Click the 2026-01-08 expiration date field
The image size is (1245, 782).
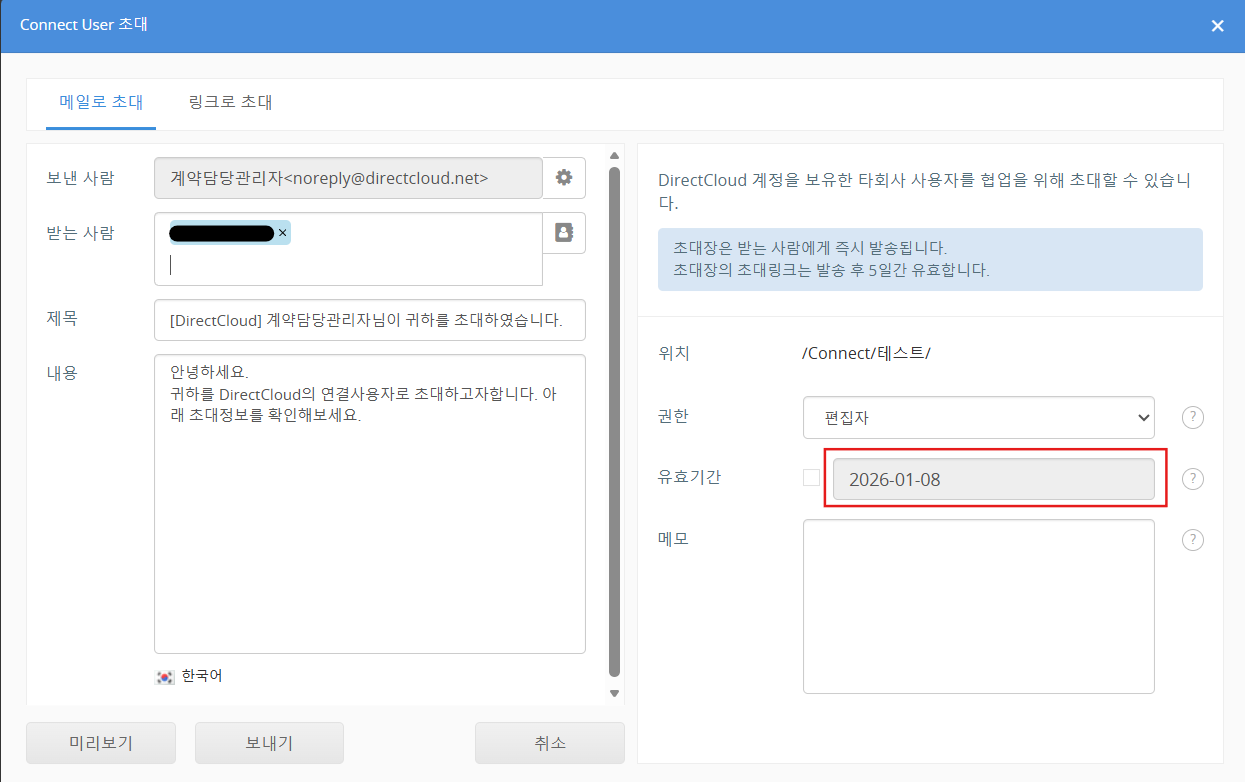993,479
